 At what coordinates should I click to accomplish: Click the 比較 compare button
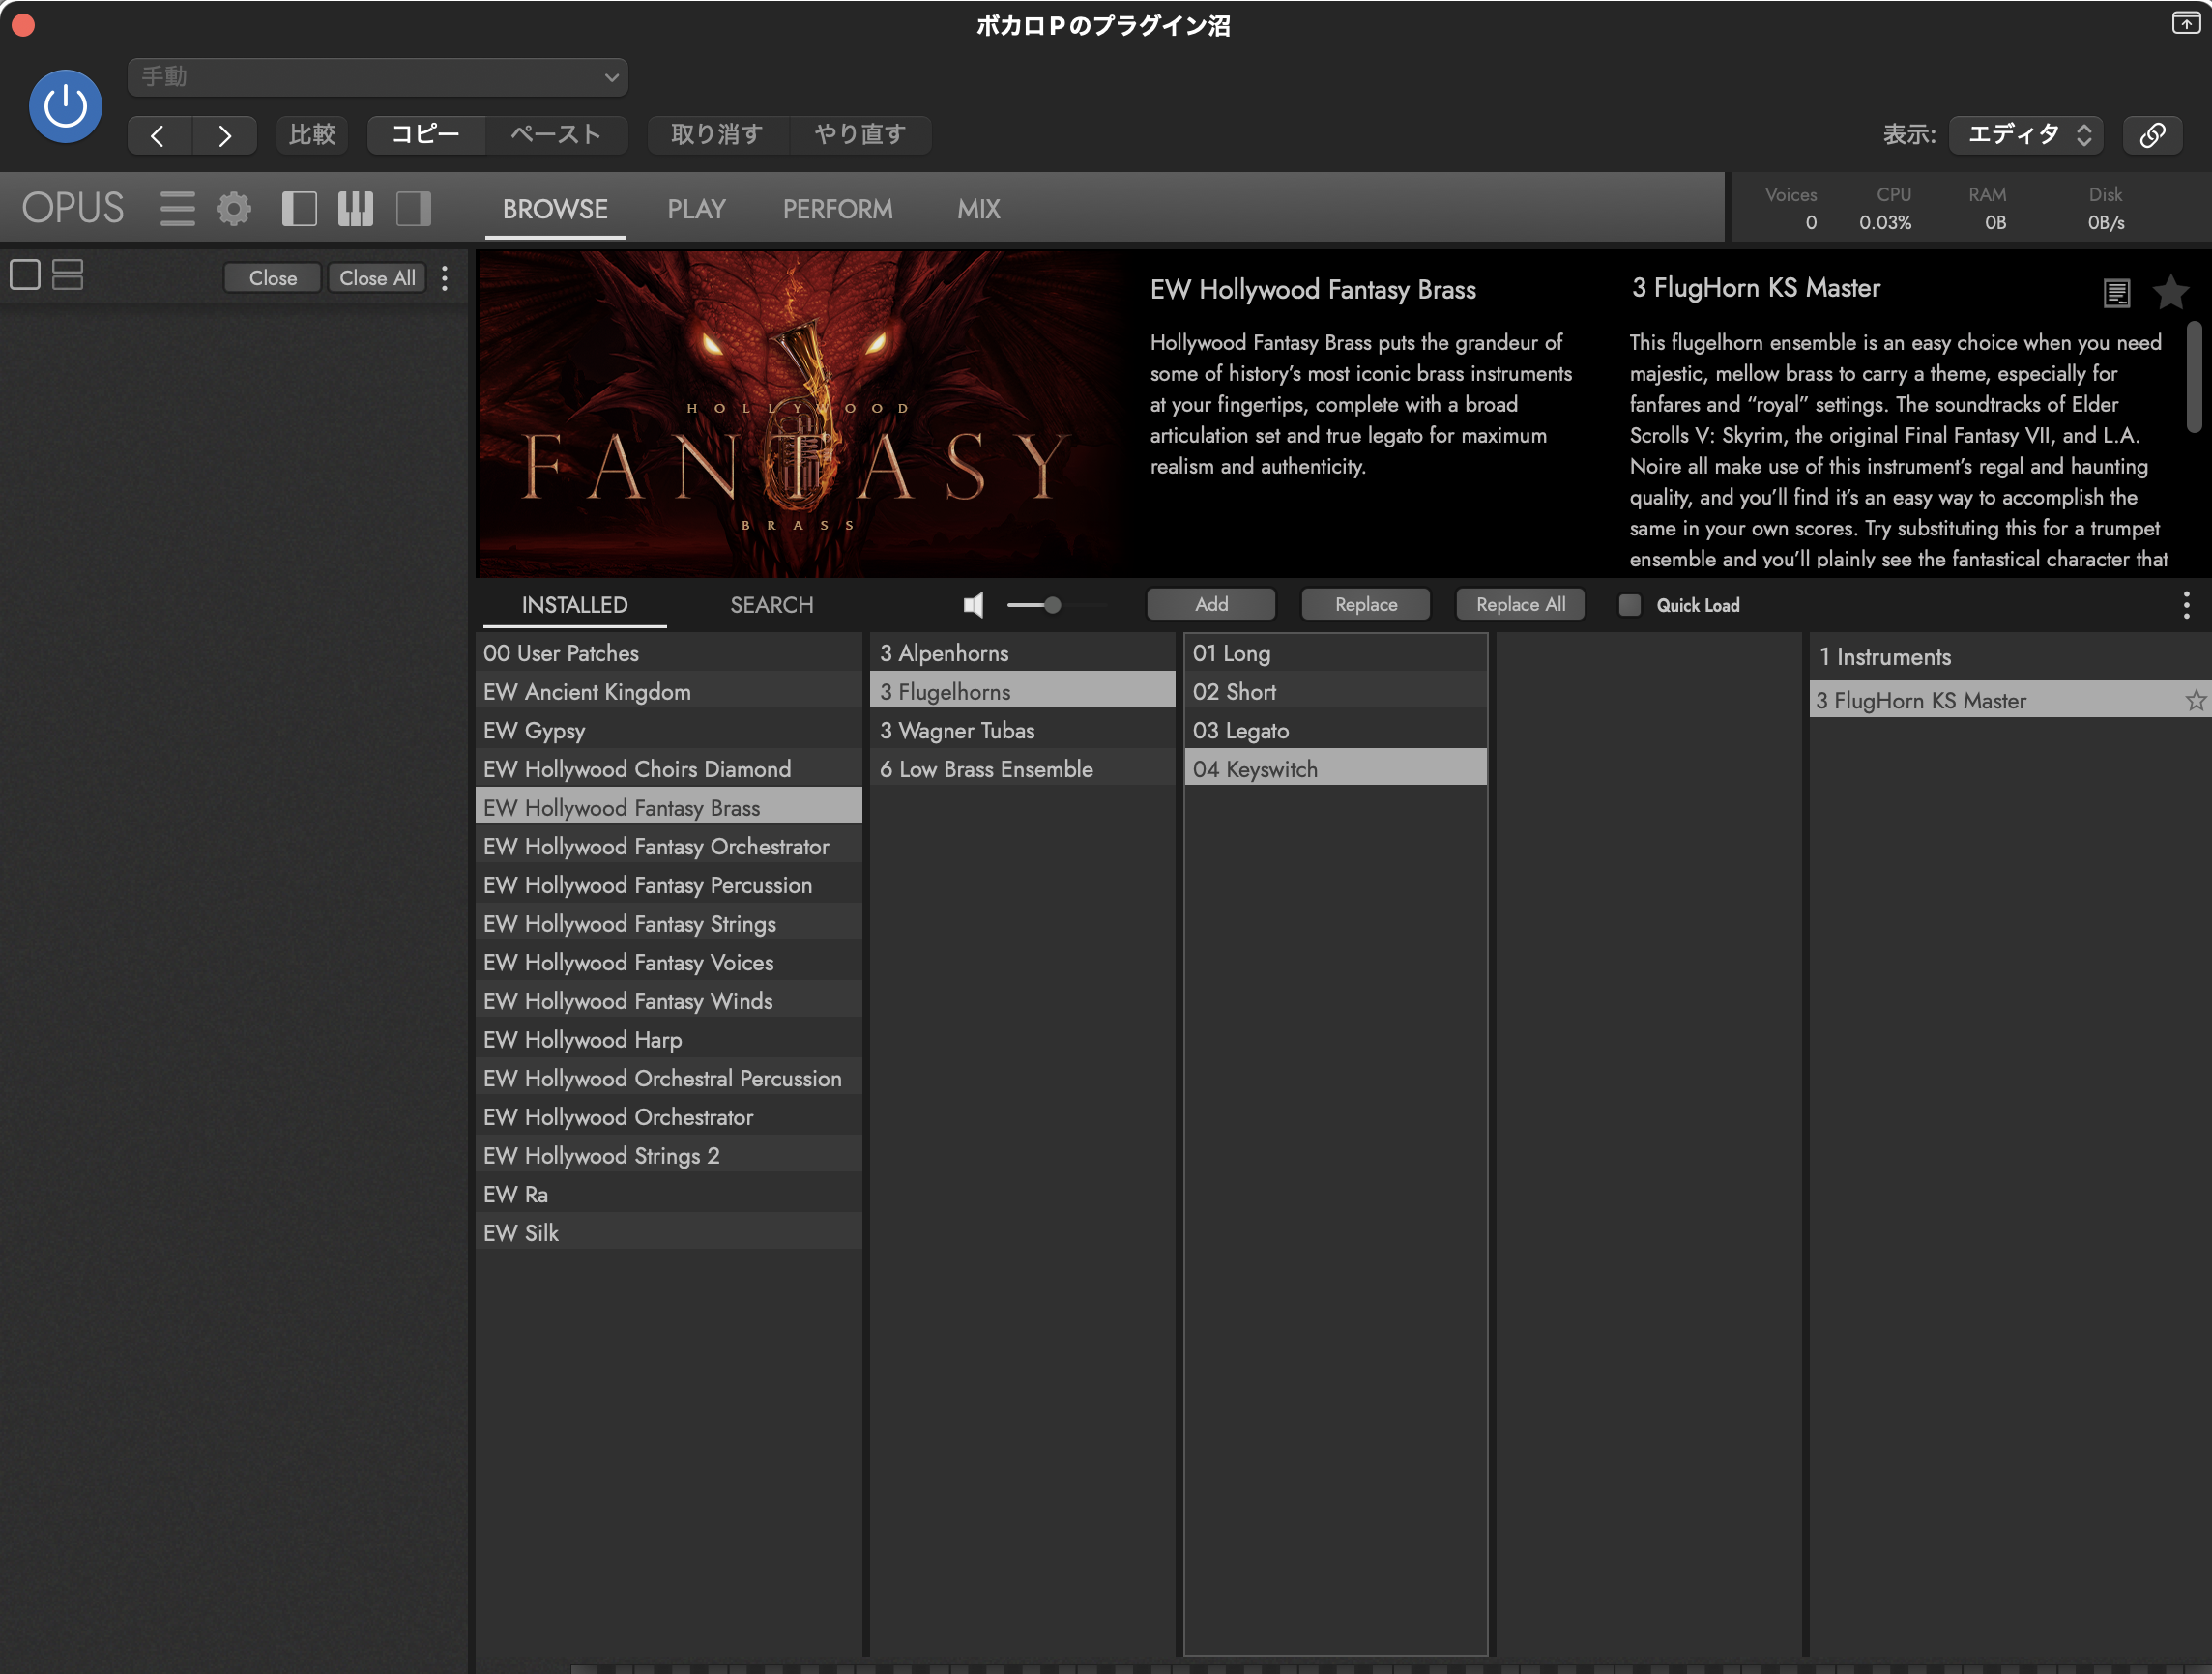click(x=312, y=135)
